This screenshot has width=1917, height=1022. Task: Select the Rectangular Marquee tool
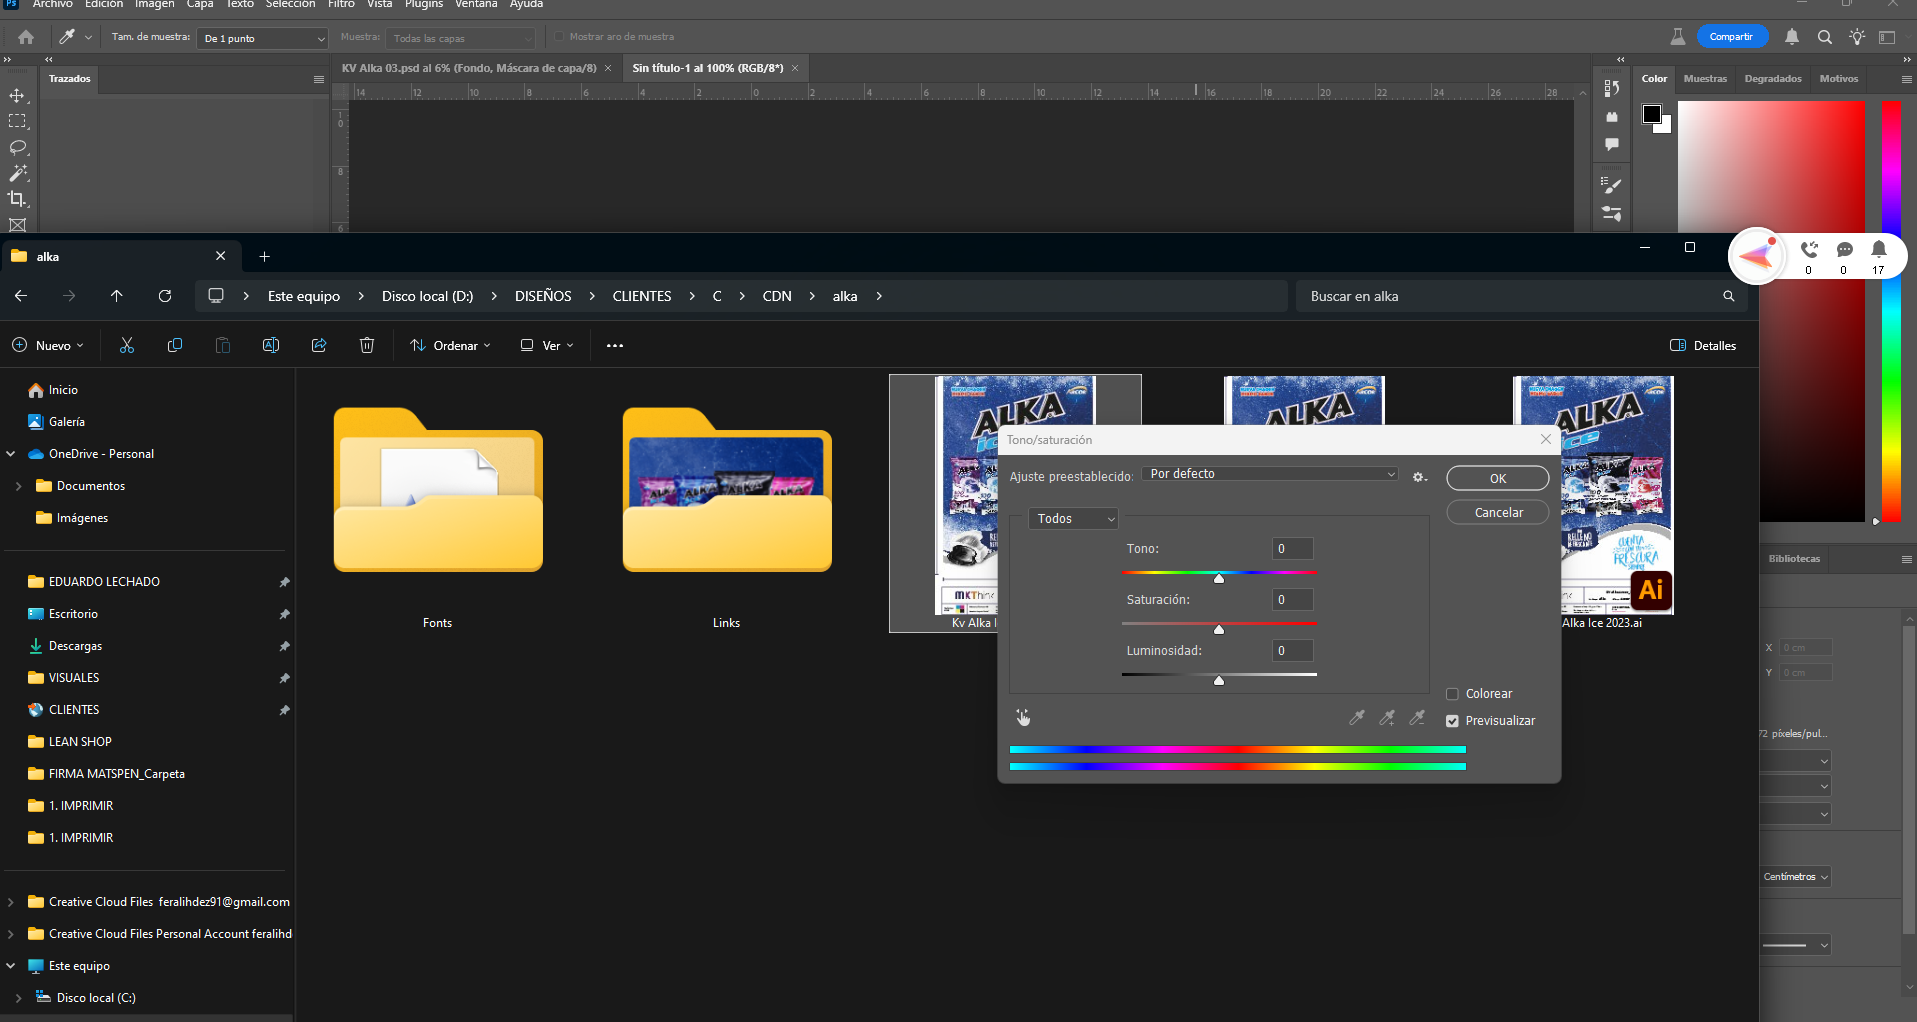(17, 121)
